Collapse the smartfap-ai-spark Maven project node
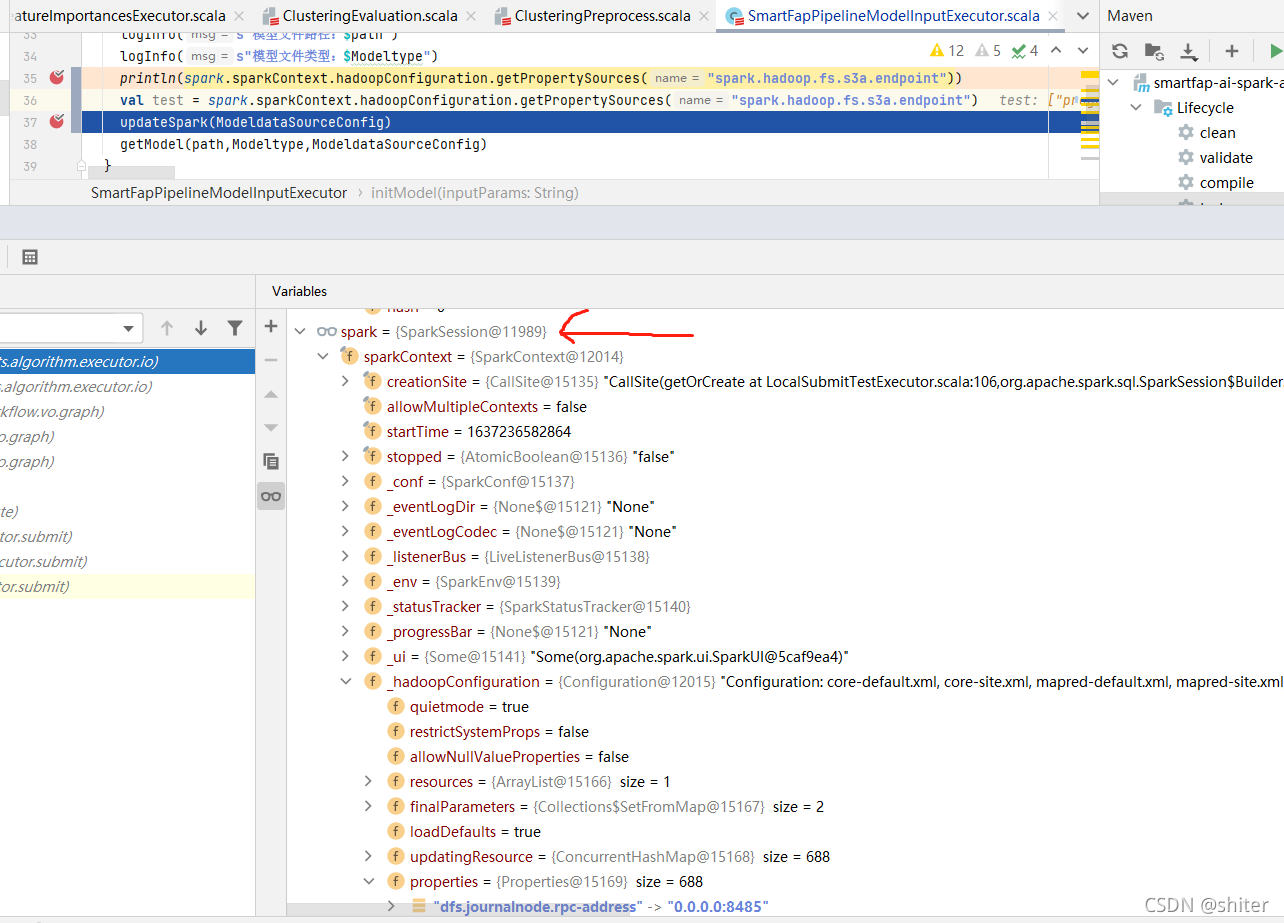This screenshot has width=1284, height=923. coord(1115,83)
